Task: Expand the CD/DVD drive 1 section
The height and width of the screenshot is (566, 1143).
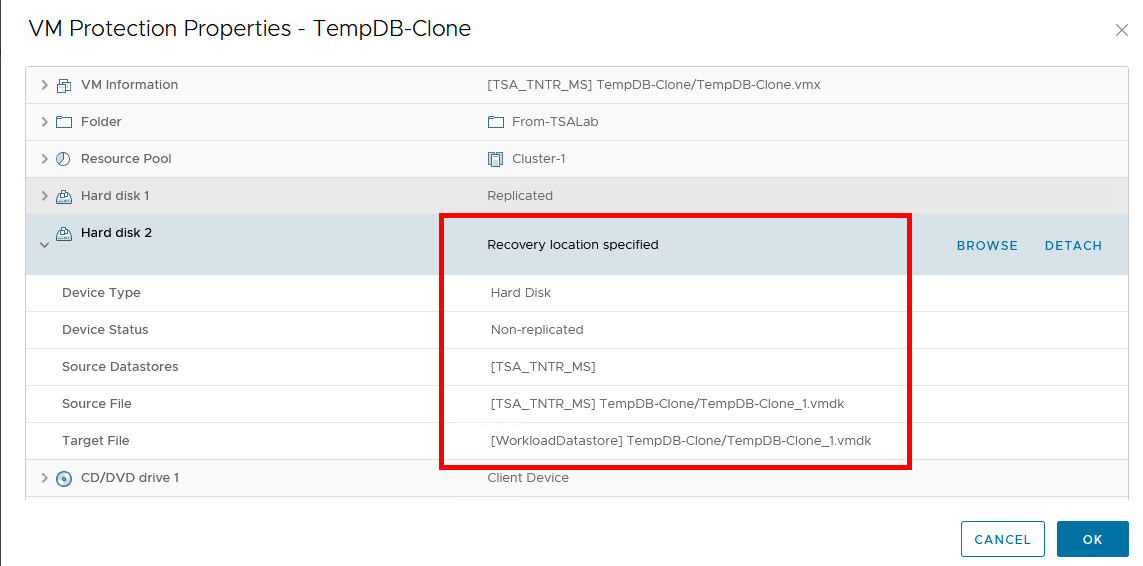Action: (x=44, y=478)
